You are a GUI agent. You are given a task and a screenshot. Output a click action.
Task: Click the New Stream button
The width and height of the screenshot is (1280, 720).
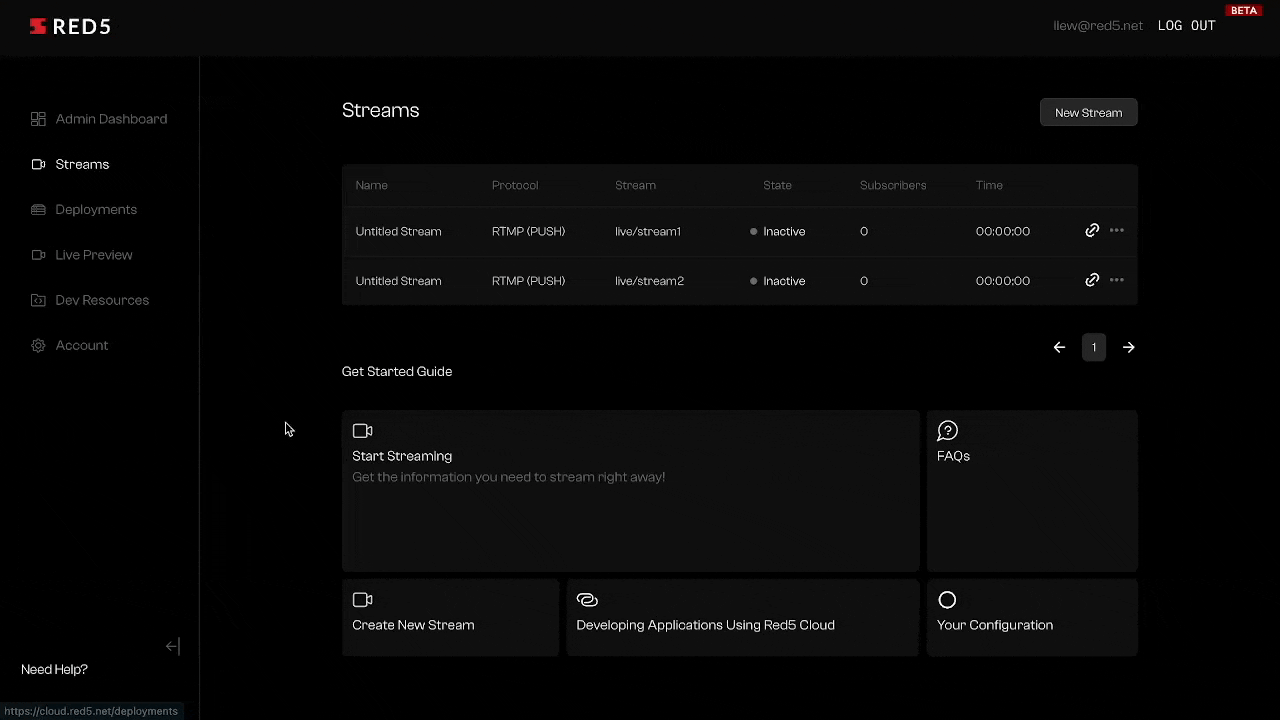coord(1089,113)
